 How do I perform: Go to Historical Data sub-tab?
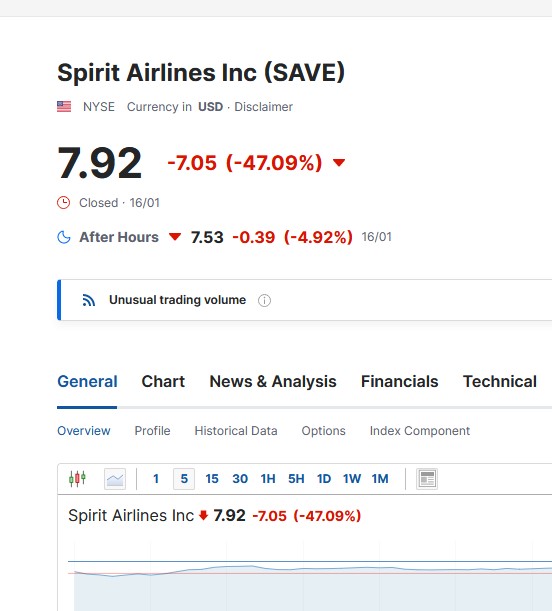[236, 431]
